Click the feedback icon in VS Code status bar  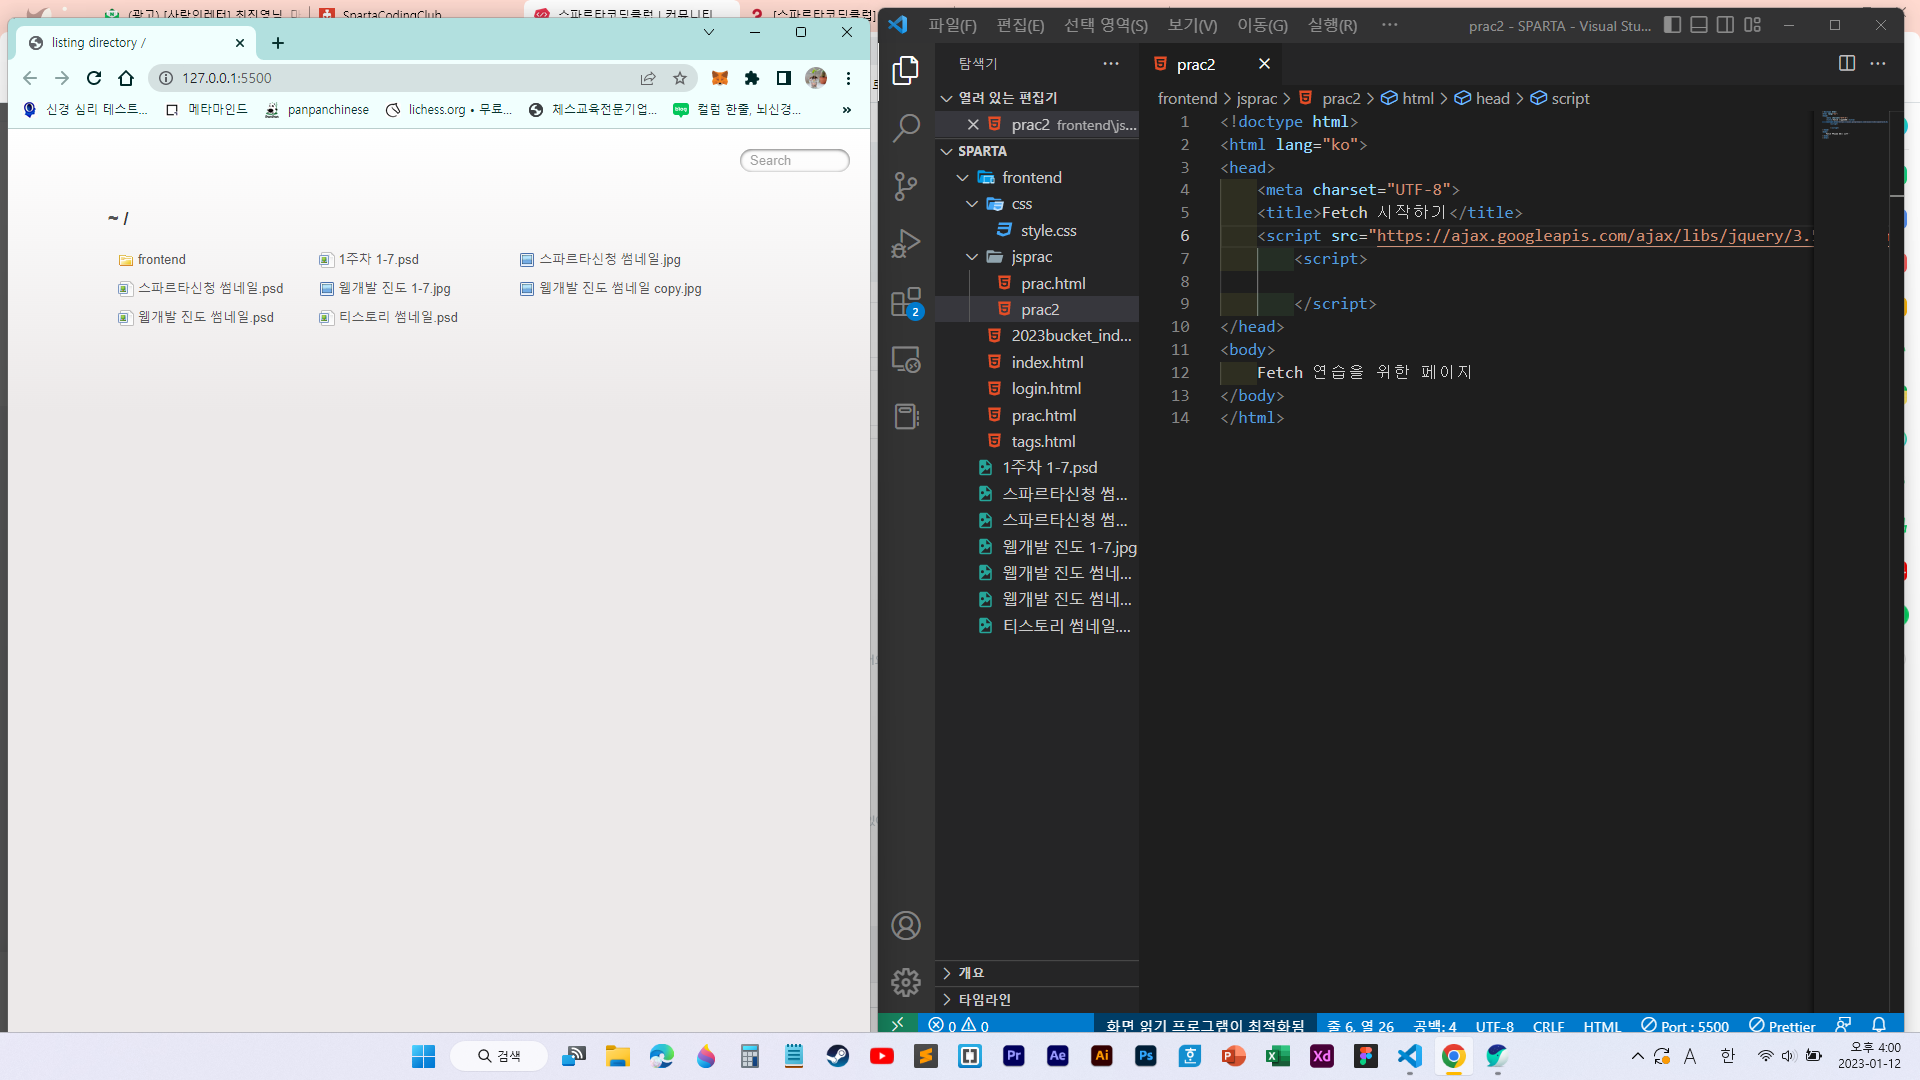[1843, 1024]
